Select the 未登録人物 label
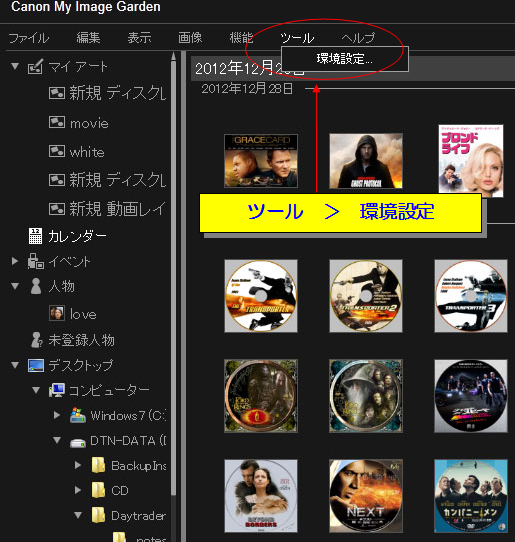 tap(81, 340)
